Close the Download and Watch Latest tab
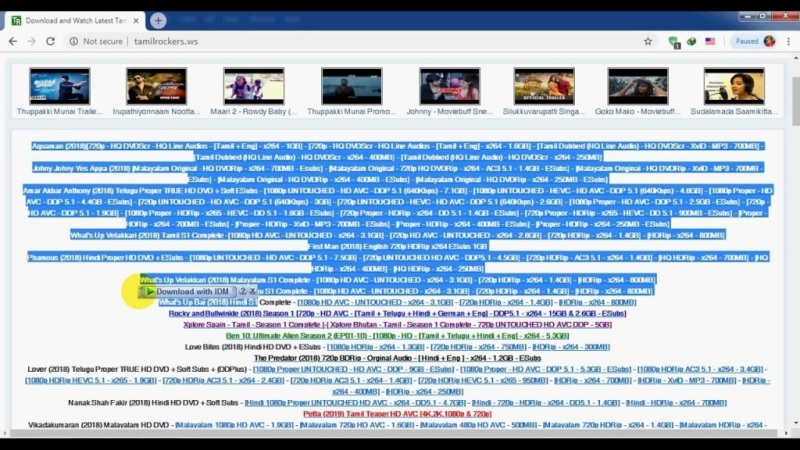 coord(136,20)
